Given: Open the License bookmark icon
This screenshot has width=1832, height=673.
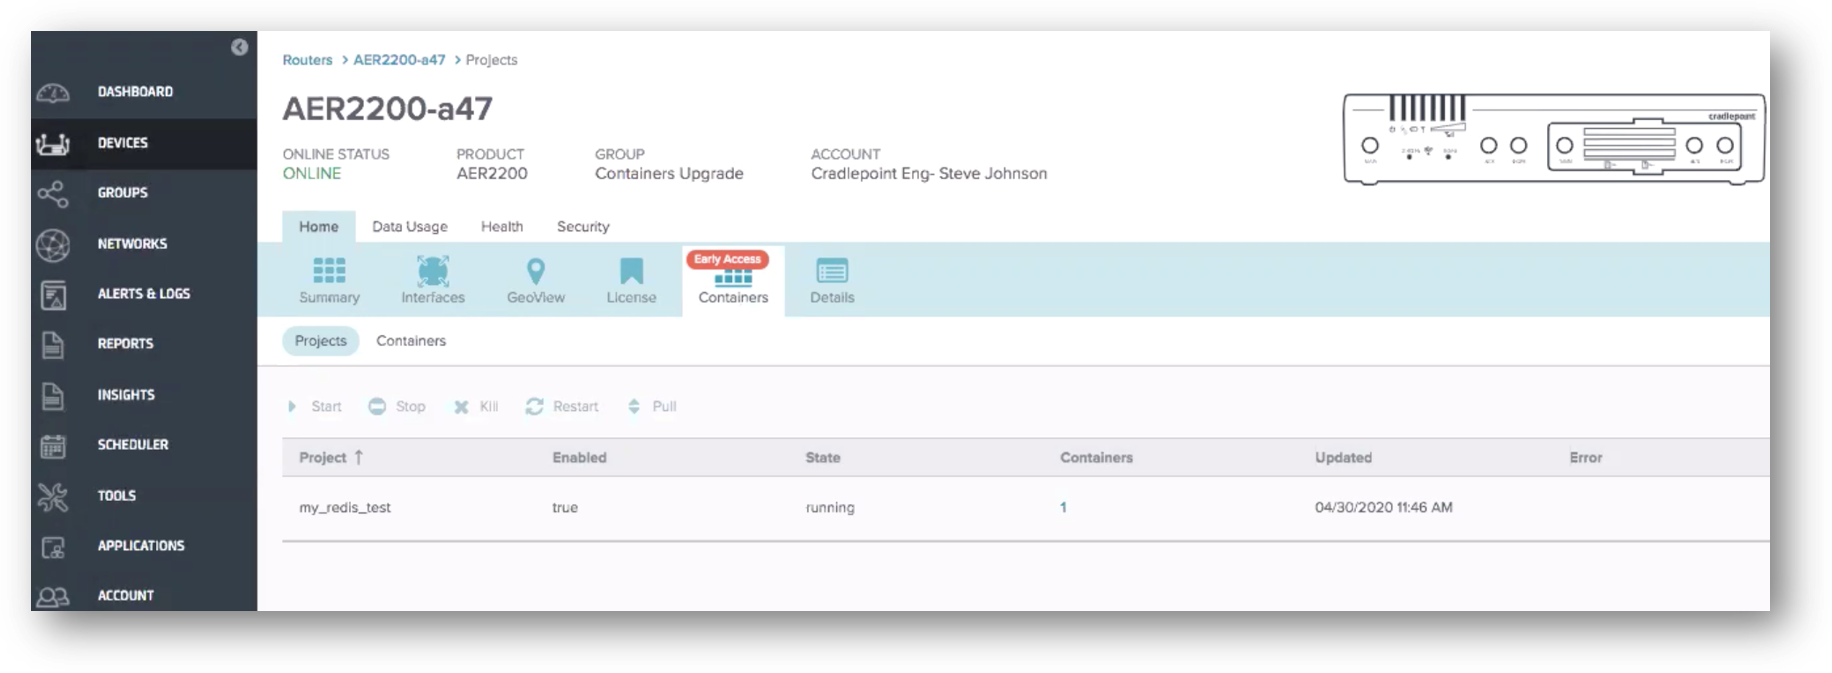Looking at the screenshot, I should tap(631, 271).
